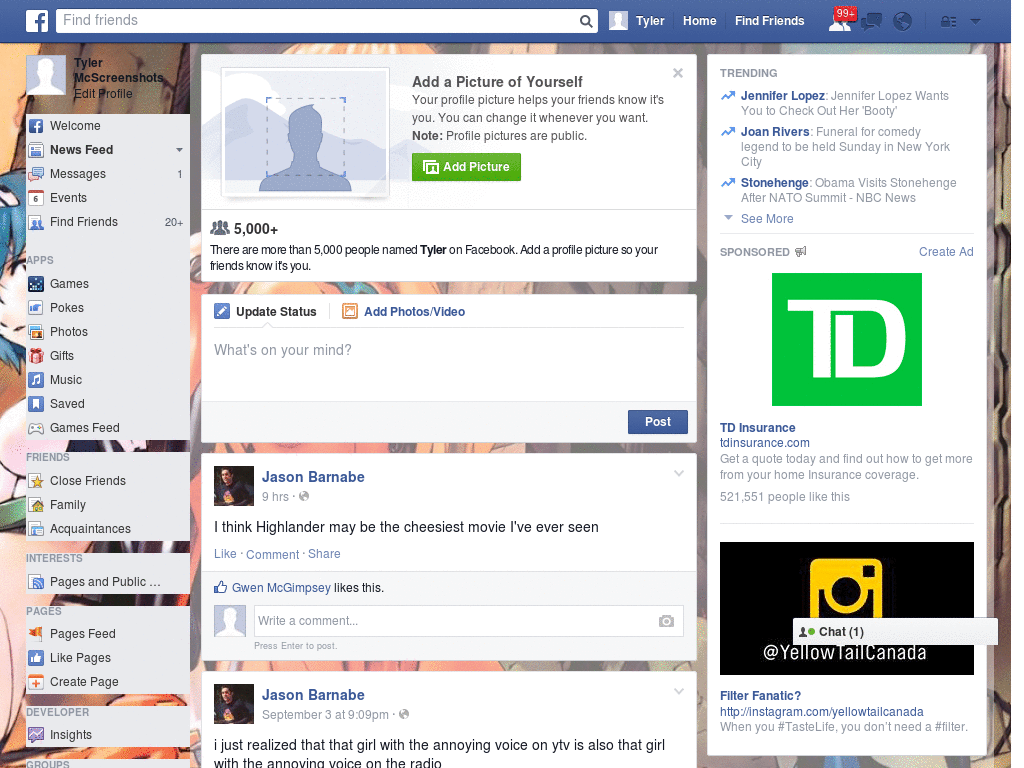Click the Facebook logo in top bar
Image resolution: width=1024 pixels, height=768 pixels.
(37, 21)
